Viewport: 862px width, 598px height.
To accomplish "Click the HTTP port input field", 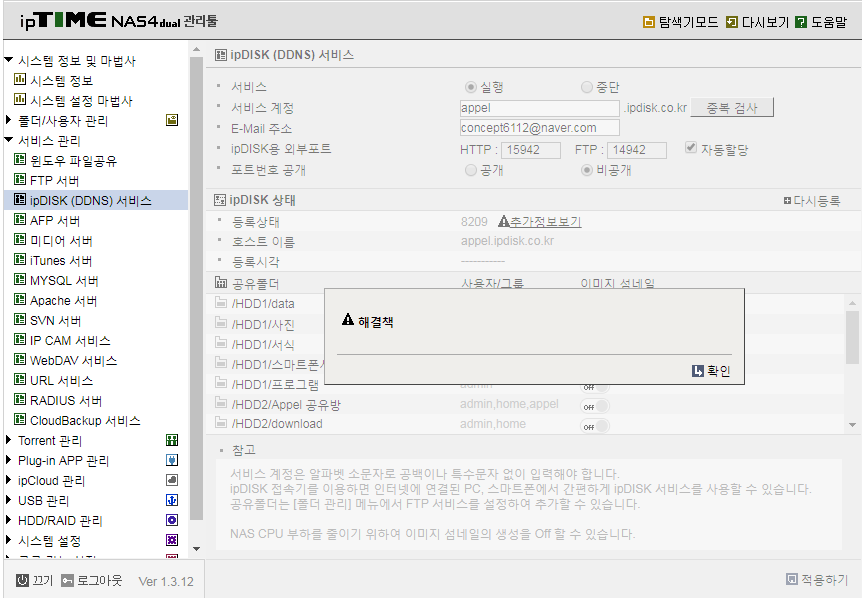I will pos(531,150).
